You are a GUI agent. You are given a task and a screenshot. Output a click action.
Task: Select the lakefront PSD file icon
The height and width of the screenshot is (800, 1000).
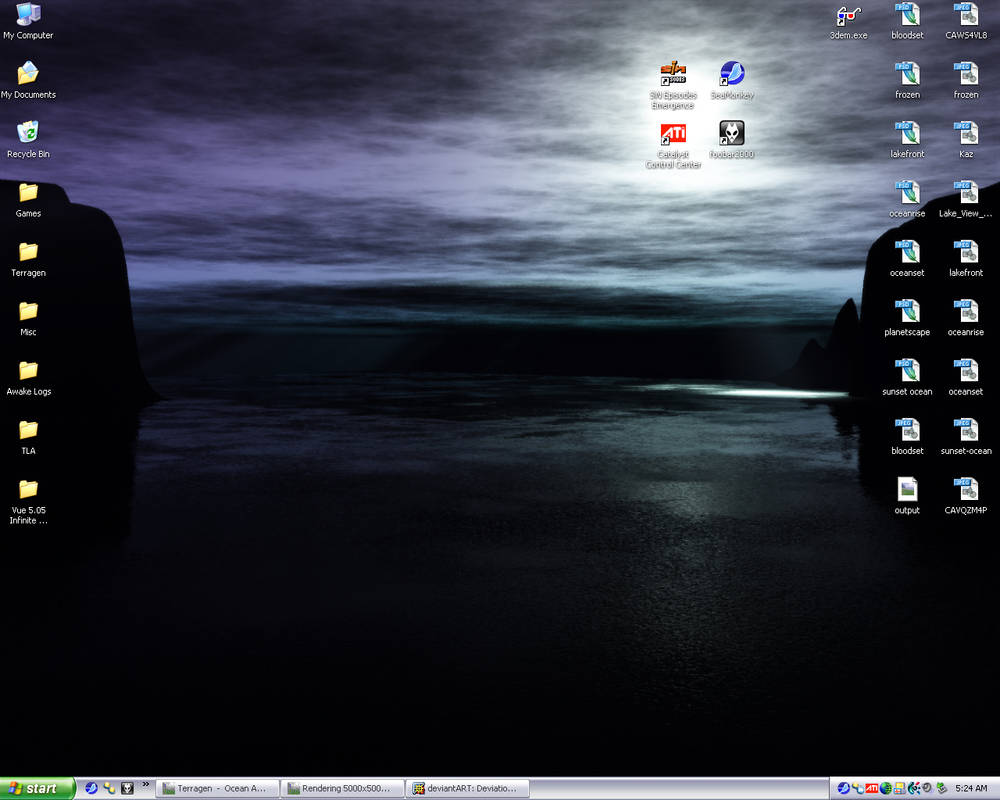coord(907,140)
